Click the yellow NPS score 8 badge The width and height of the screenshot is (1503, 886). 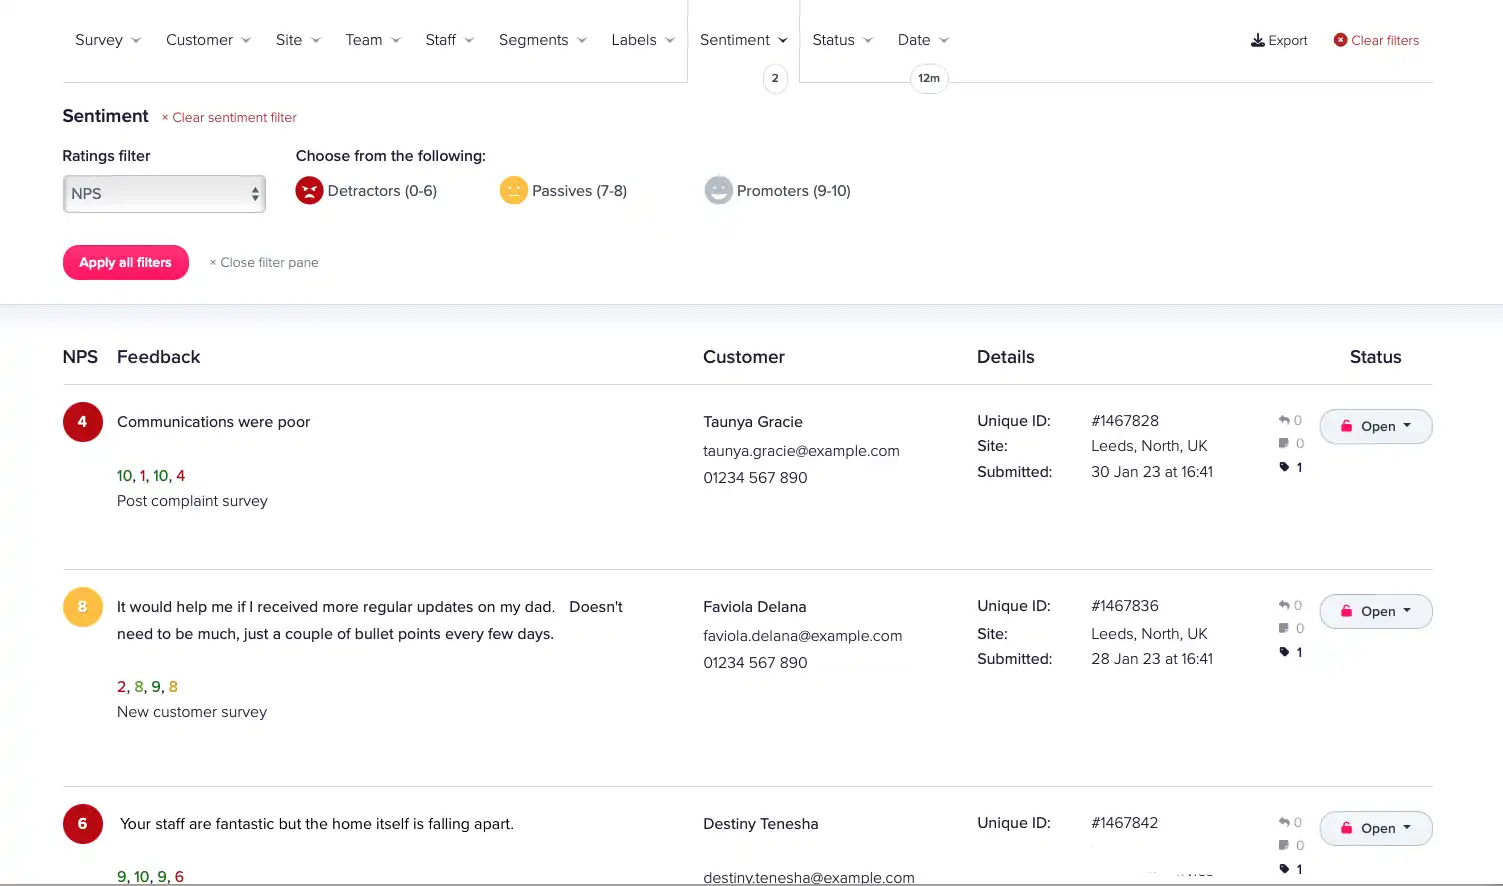click(82, 607)
